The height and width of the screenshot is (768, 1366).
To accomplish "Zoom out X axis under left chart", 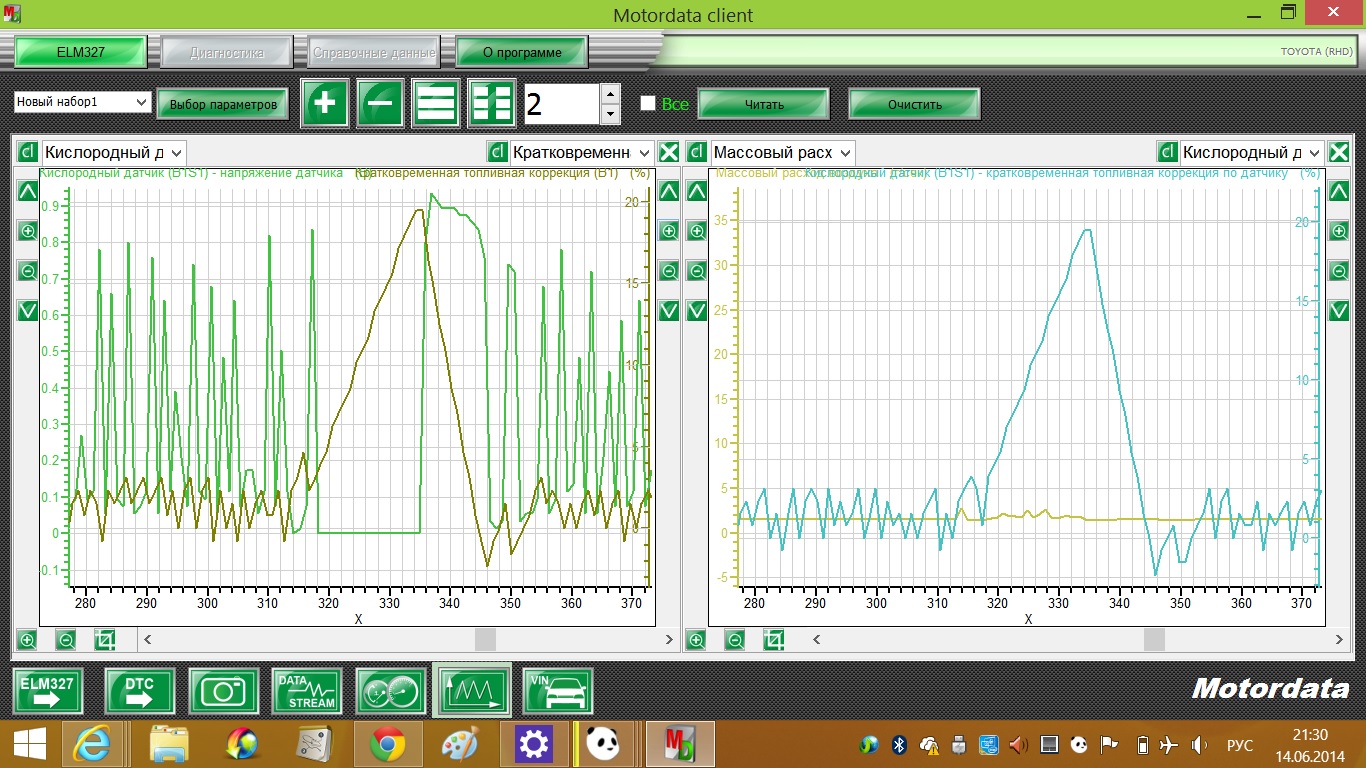I will pos(66,639).
